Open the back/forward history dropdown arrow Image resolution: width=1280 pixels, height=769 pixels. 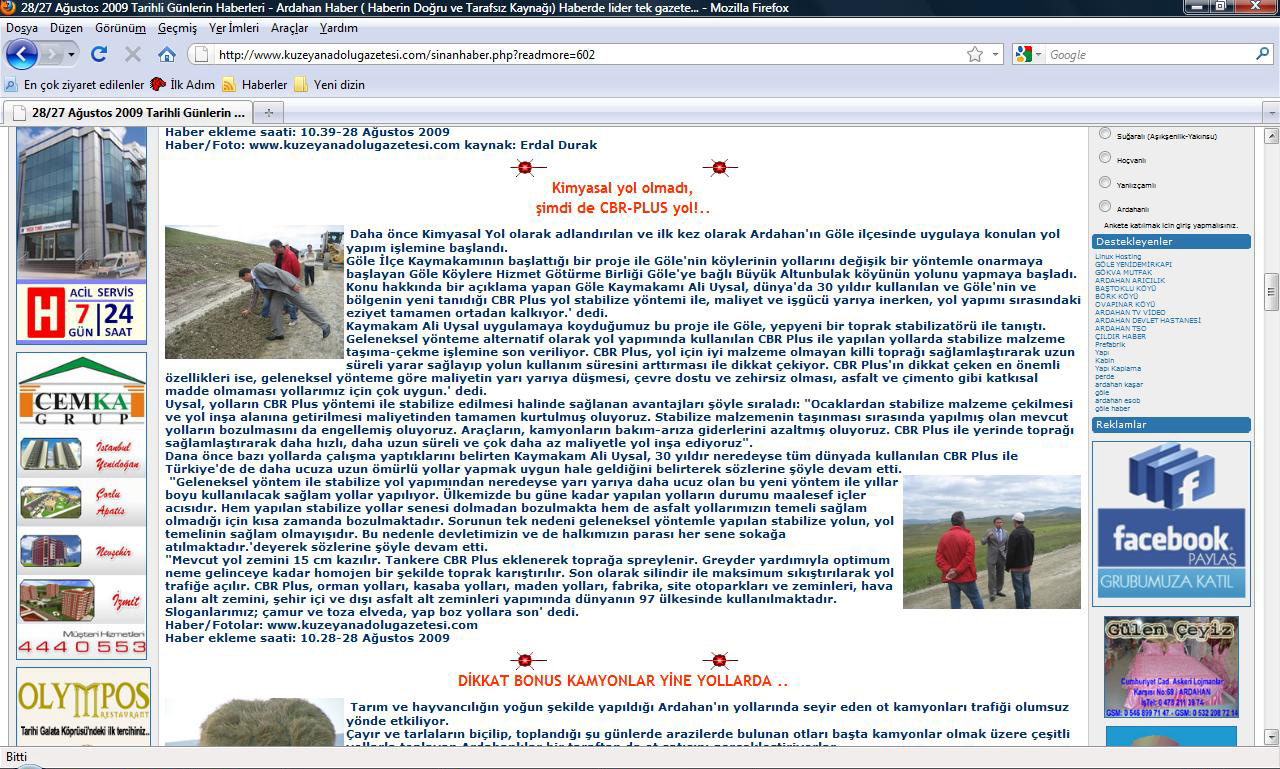coord(72,54)
